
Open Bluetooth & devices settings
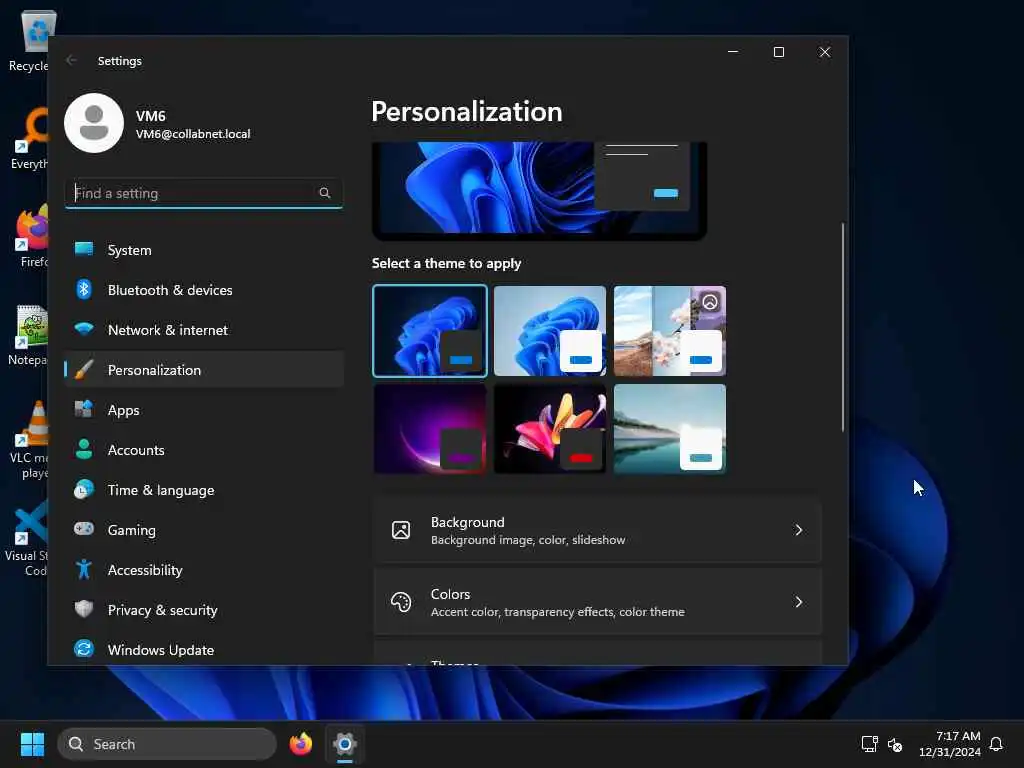(204, 290)
